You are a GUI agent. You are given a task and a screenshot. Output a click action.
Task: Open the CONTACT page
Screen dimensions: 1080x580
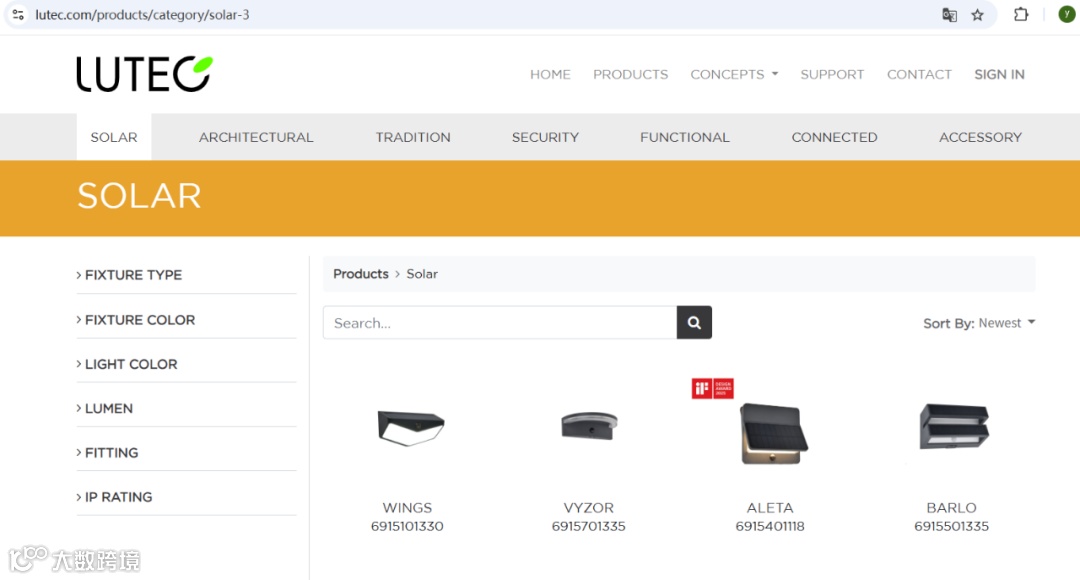tap(919, 74)
